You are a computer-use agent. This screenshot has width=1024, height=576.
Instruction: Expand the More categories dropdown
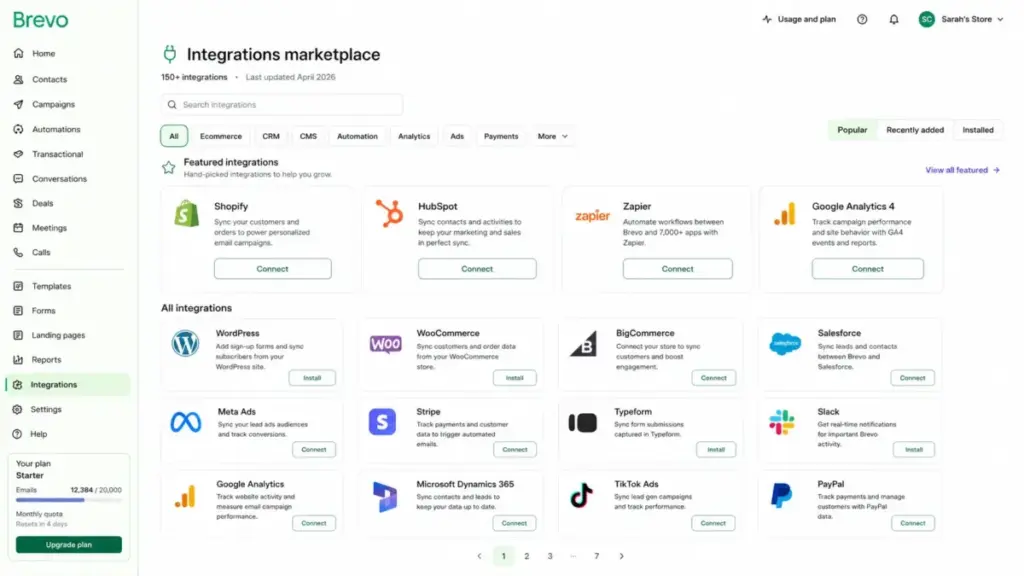(x=552, y=136)
